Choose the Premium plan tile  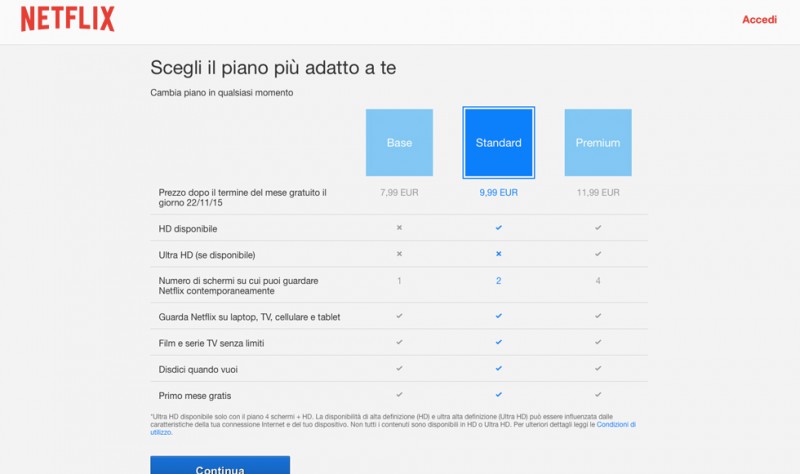pyautogui.click(x=598, y=142)
